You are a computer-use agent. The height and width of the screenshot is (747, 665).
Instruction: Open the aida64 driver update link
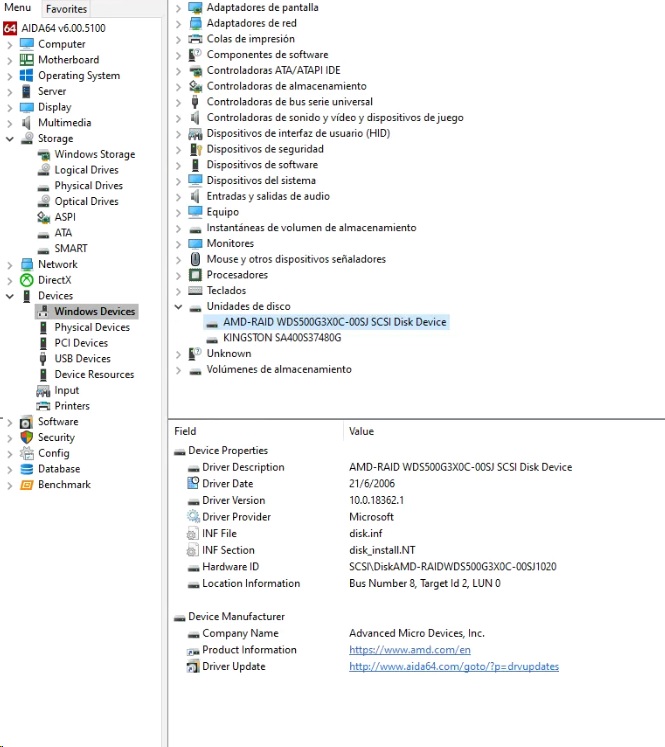click(x=454, y=666)
